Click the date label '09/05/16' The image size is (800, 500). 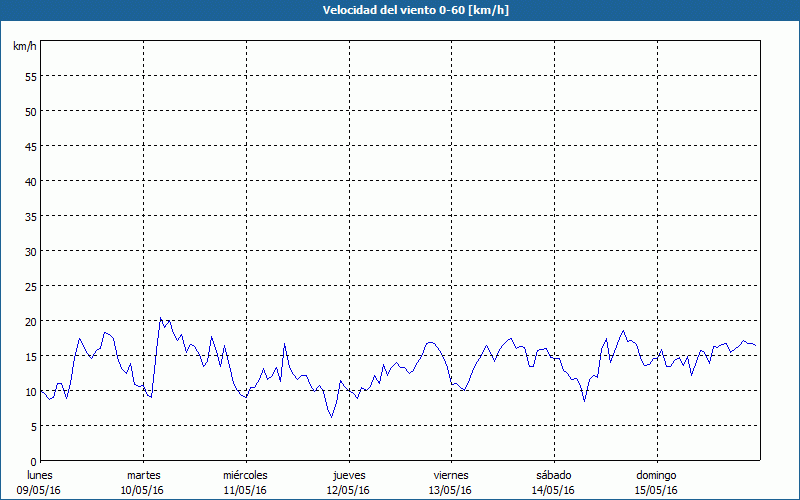click(40, 490)
